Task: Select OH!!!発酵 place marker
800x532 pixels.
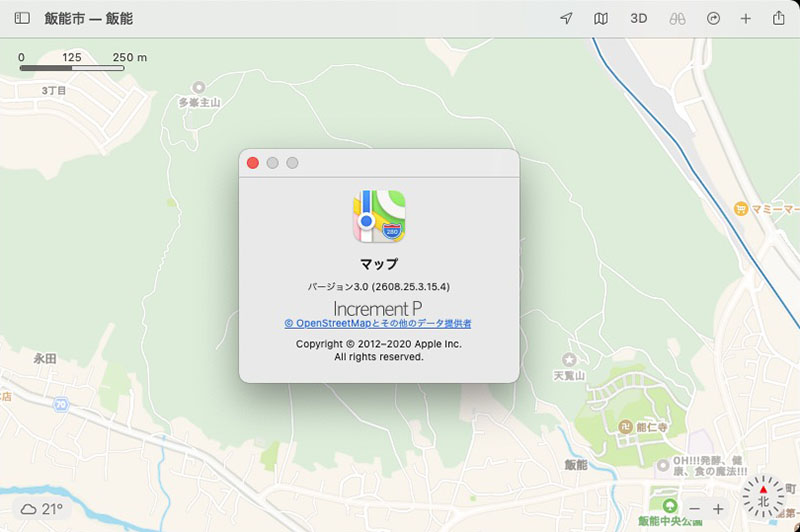Action: 663,465
